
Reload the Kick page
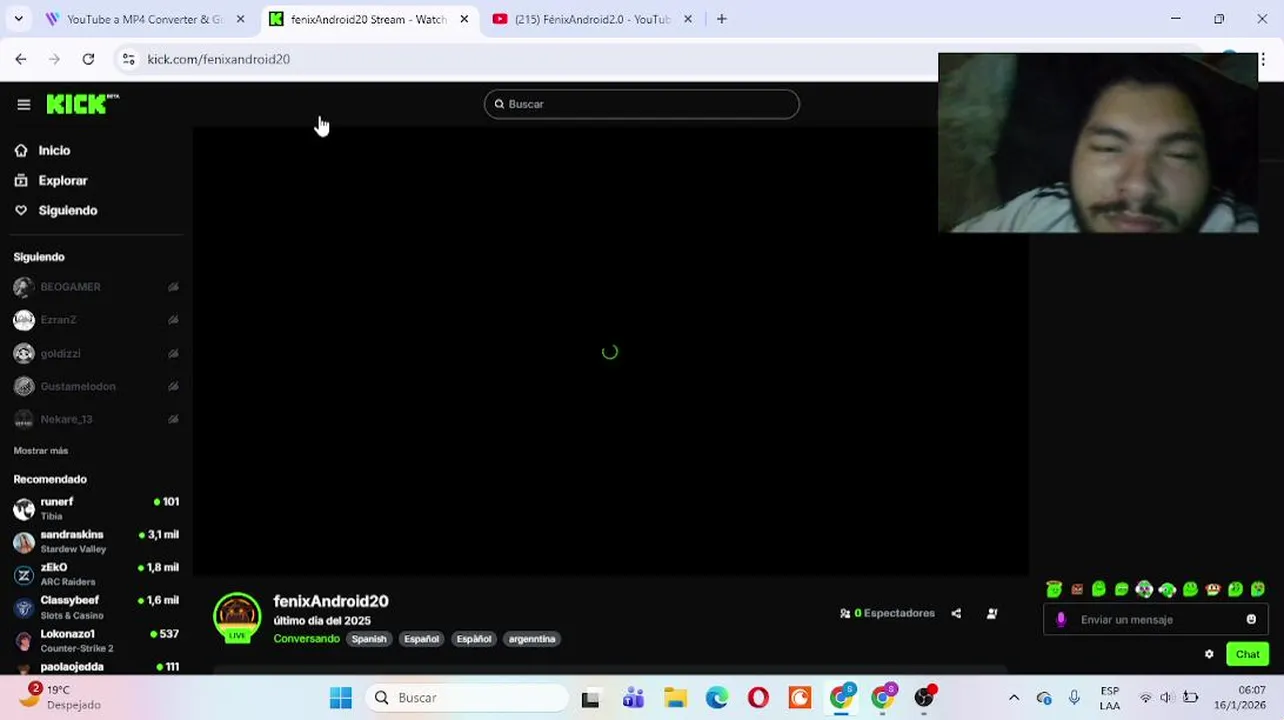(x=88, y=59)
